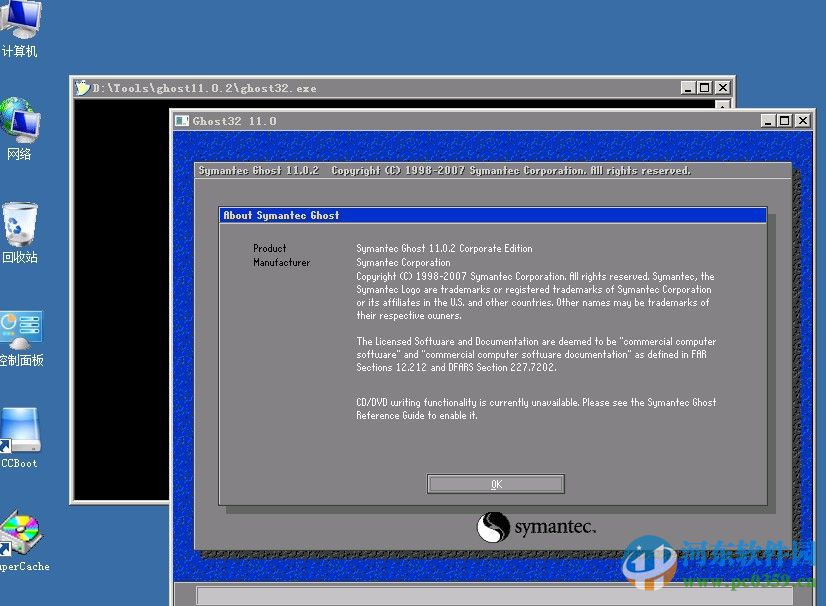Launch the CCBoot desktop shortcut
Screen dimensions: 826x606
pyautogui.click(x=19, y=438)
